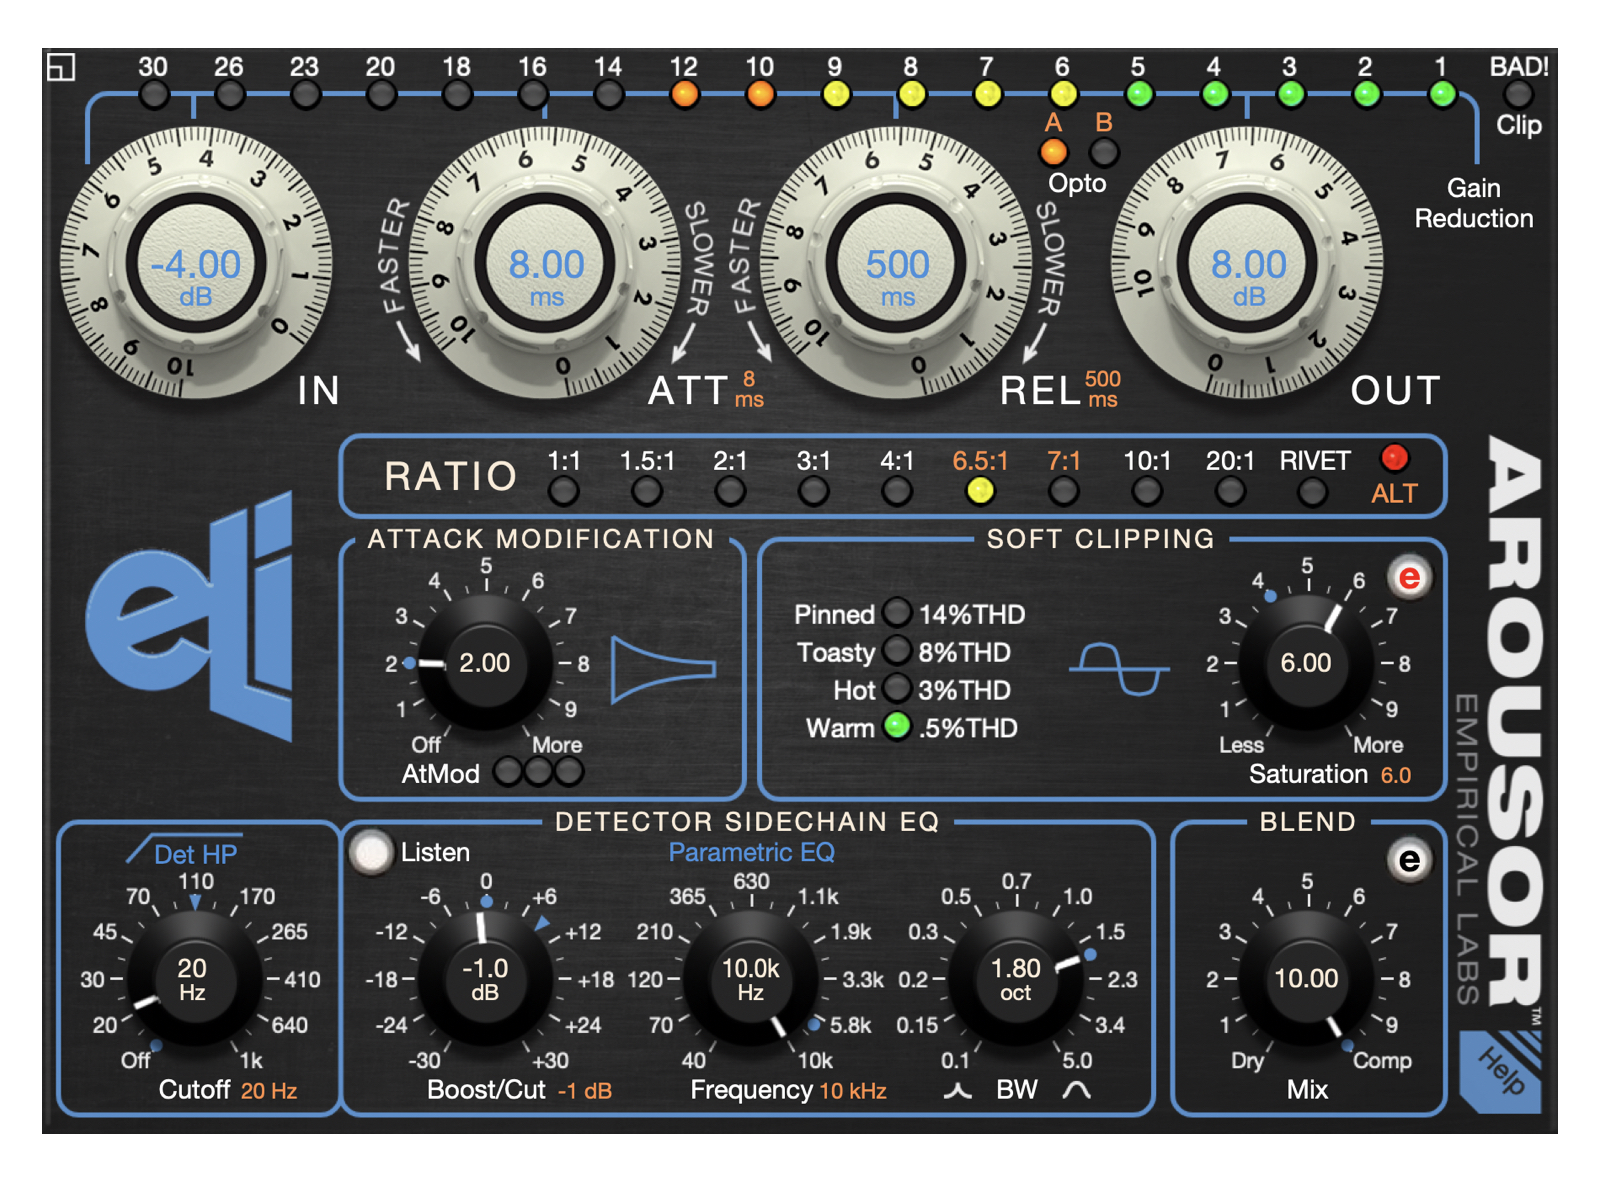Toggle the Blend 'e' enable button
The width and height of the screenshot is (1600, 1179).
click(1408, 860)
